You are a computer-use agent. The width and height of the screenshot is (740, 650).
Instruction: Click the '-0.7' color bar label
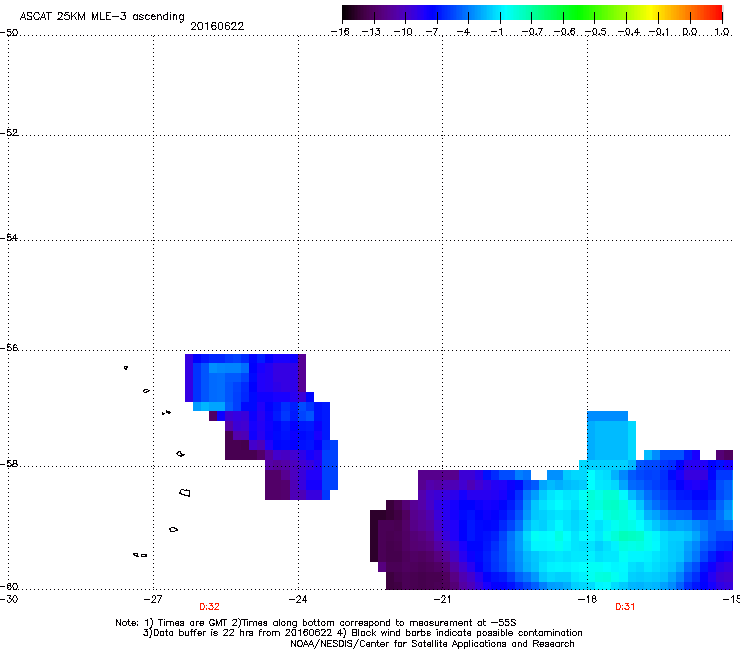tap(532, 32)
